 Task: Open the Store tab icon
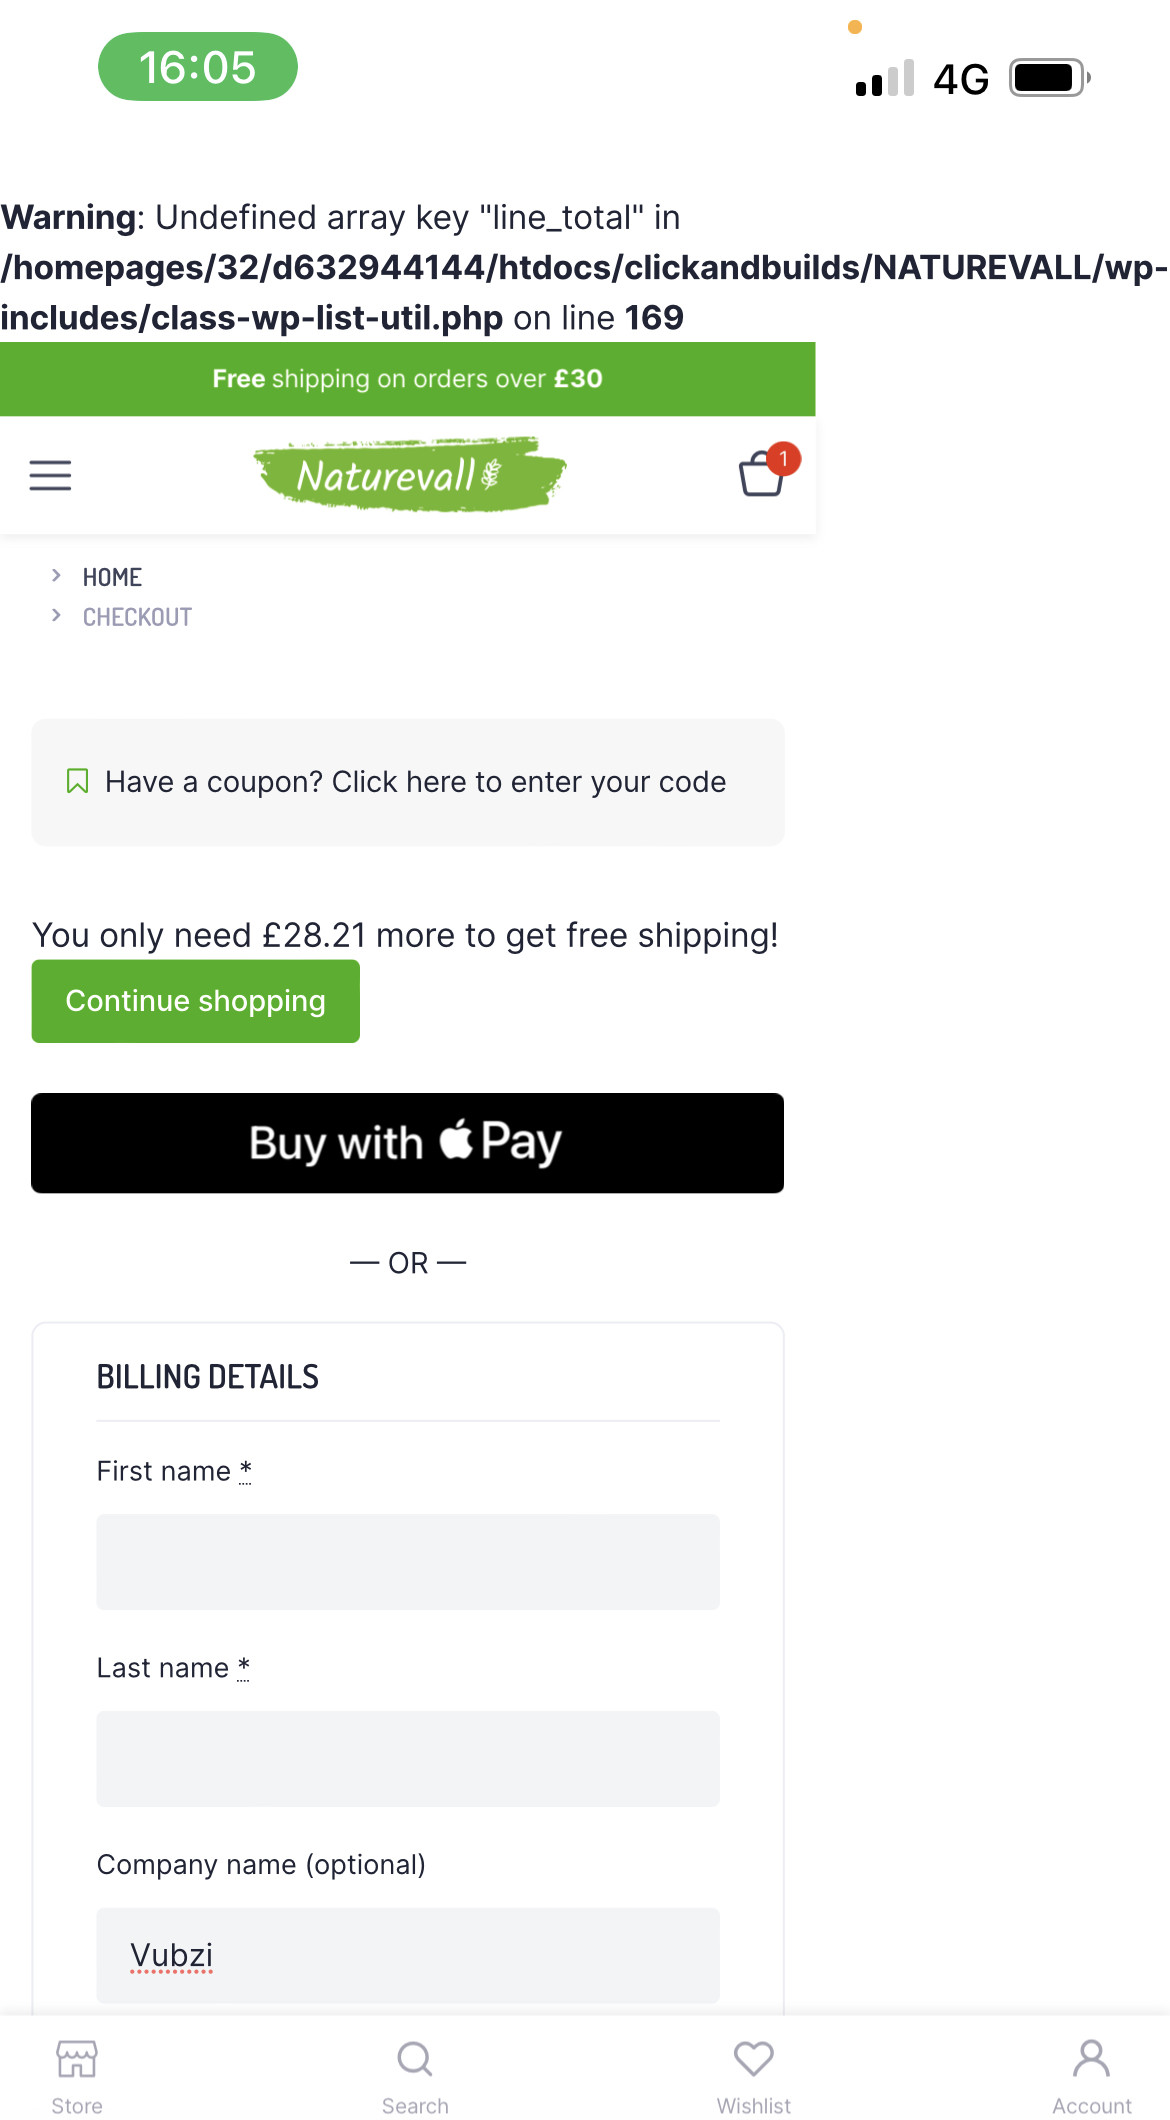tap(77, 2059)
